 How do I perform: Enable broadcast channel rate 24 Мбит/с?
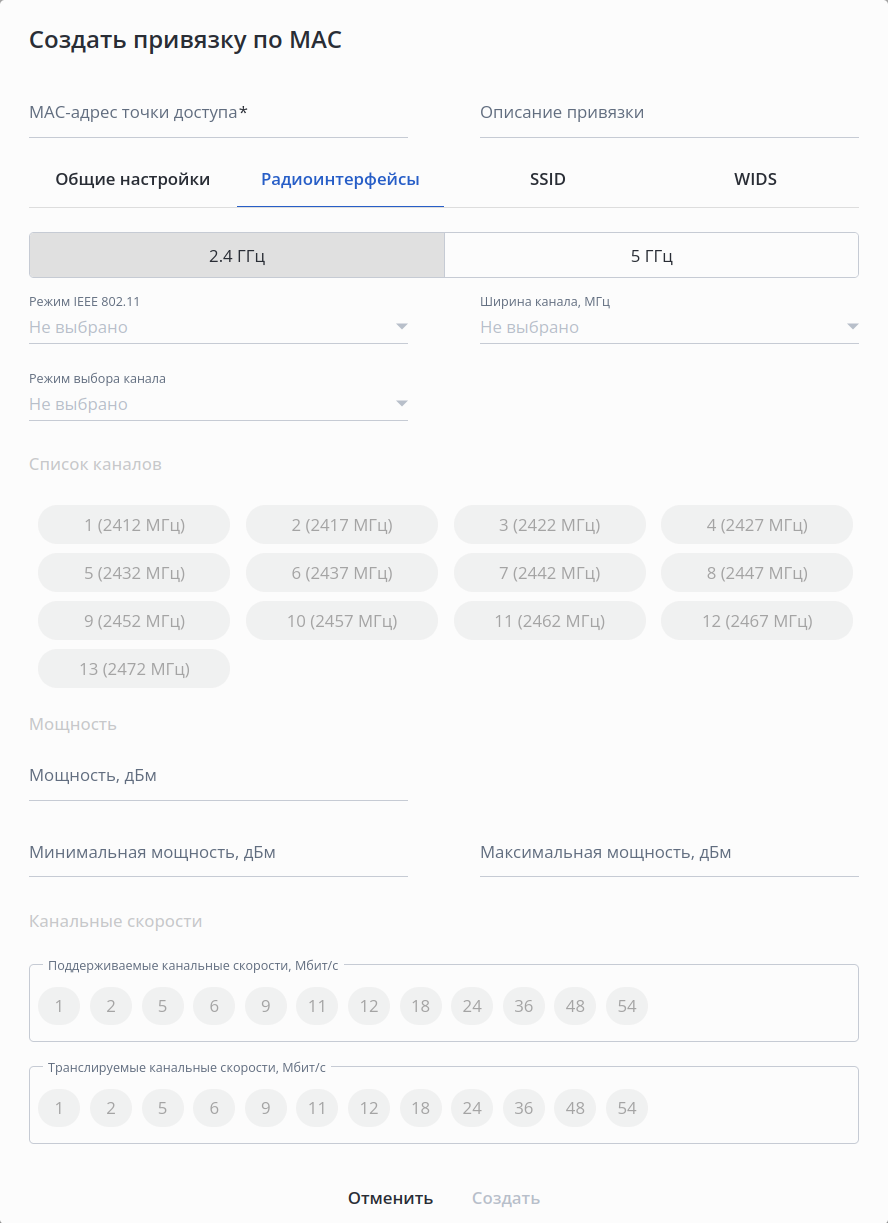coord(472,1108)
